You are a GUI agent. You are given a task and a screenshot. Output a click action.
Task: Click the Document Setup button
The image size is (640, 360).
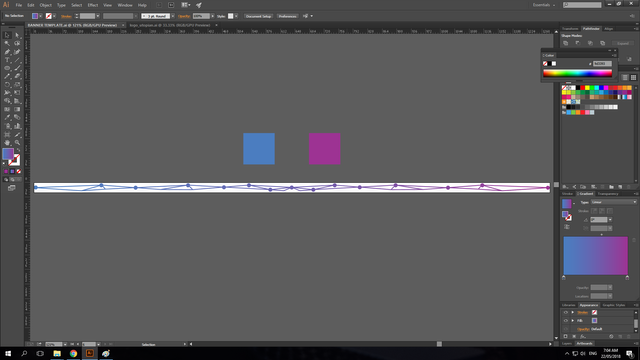pyautogui.click(x=259, y=16)
